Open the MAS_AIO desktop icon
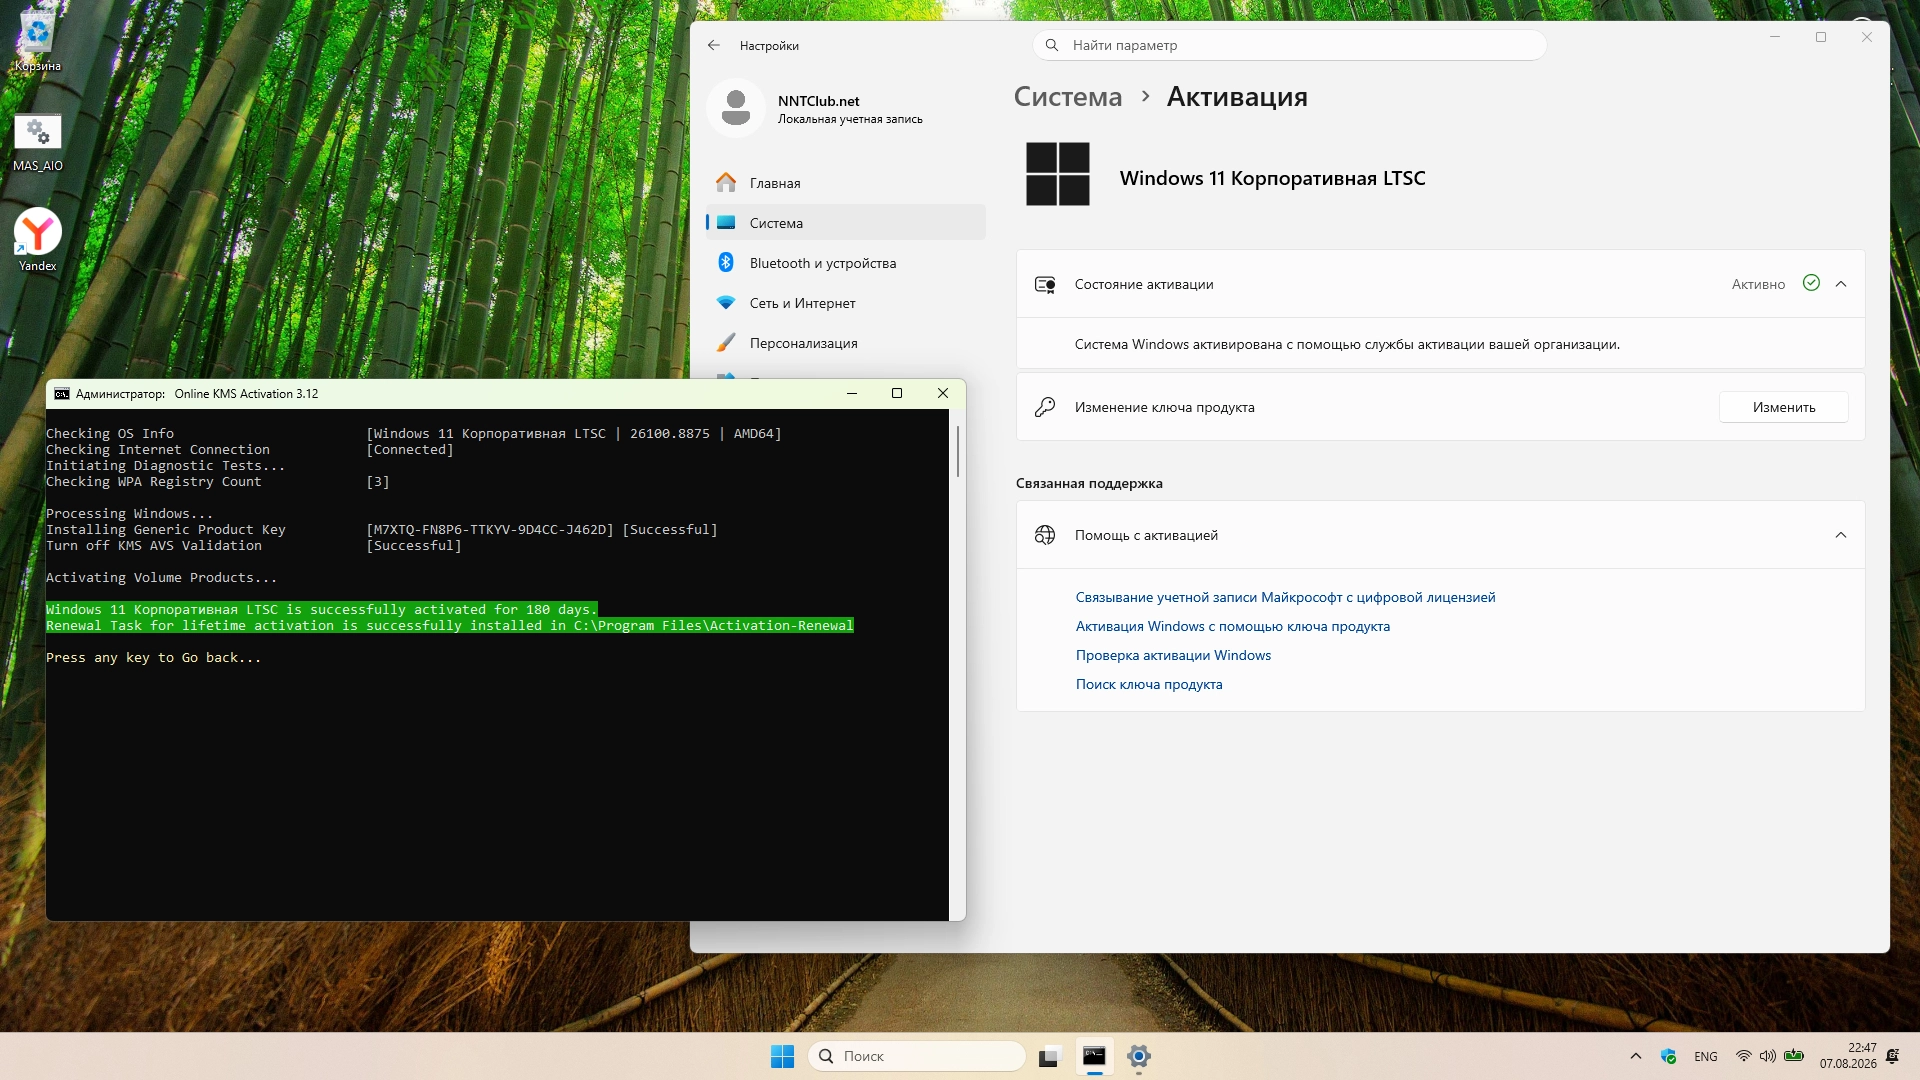This screenshot has width=1920, height=1080. point(37,142)
